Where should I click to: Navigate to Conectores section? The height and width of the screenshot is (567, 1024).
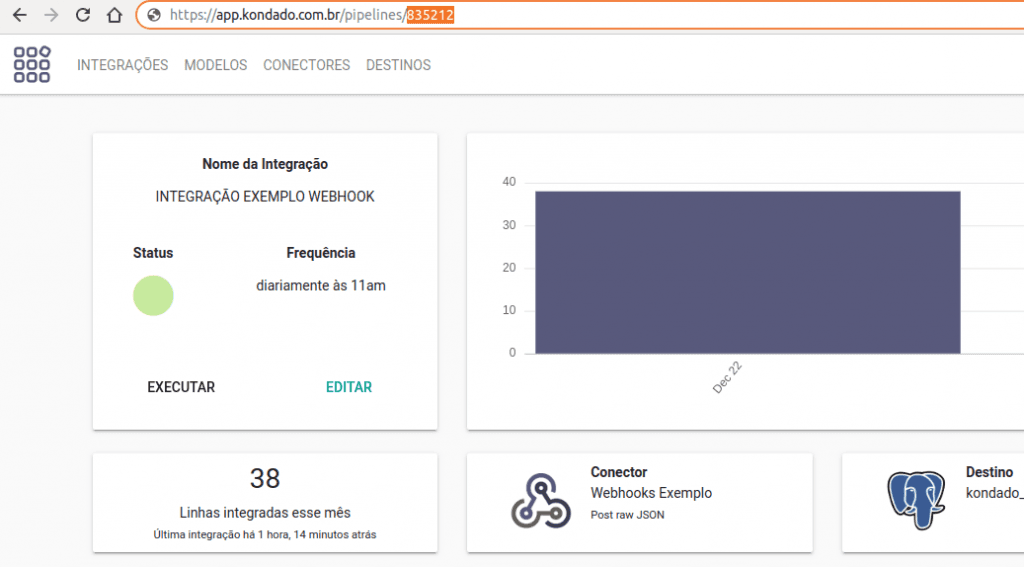(306, 65)
